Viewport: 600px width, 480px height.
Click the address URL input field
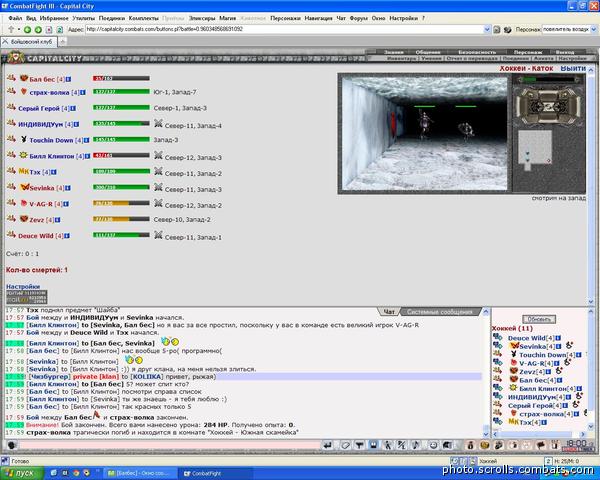coord(284,29)
